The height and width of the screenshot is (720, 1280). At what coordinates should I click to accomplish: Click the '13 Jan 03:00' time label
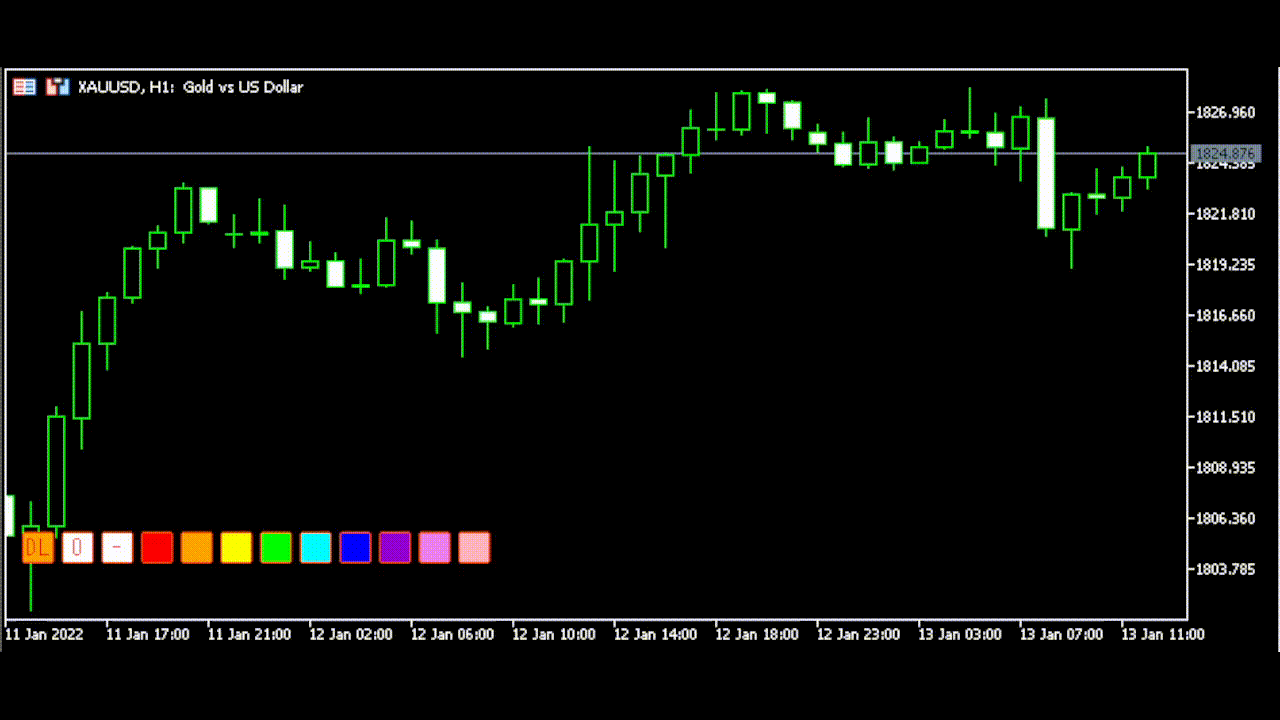pyautogui.click(x=960, y=634)
